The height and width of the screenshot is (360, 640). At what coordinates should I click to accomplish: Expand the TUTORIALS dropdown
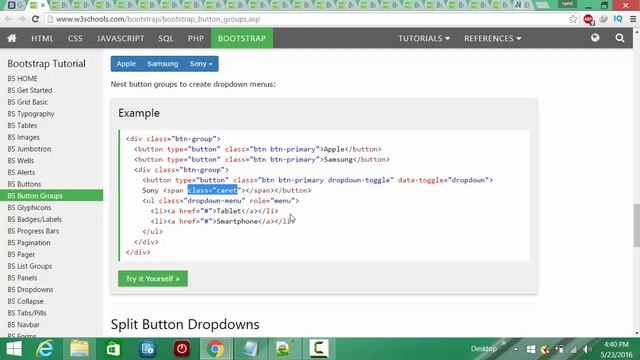424,38
